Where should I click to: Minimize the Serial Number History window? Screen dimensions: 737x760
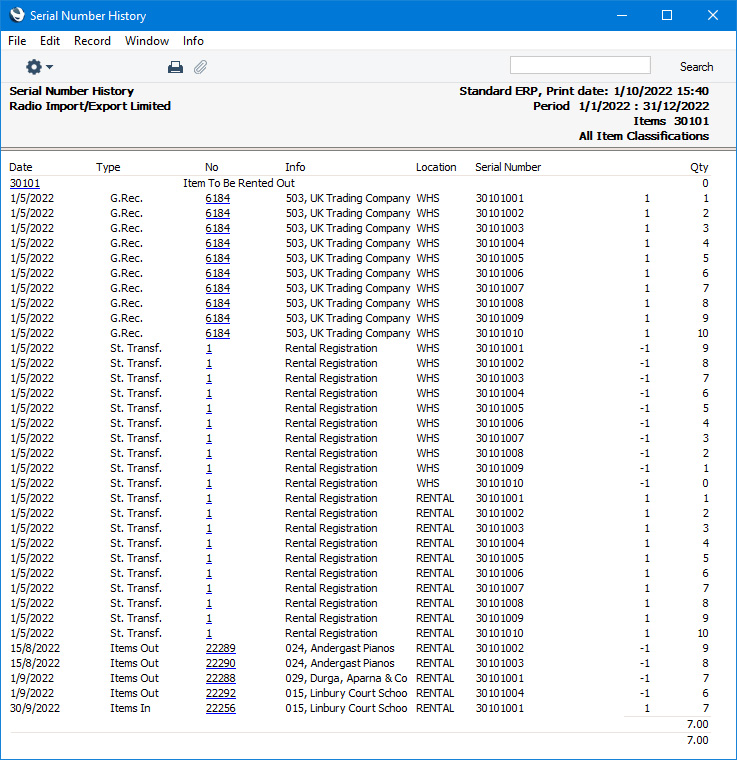[x=622, y=15]
